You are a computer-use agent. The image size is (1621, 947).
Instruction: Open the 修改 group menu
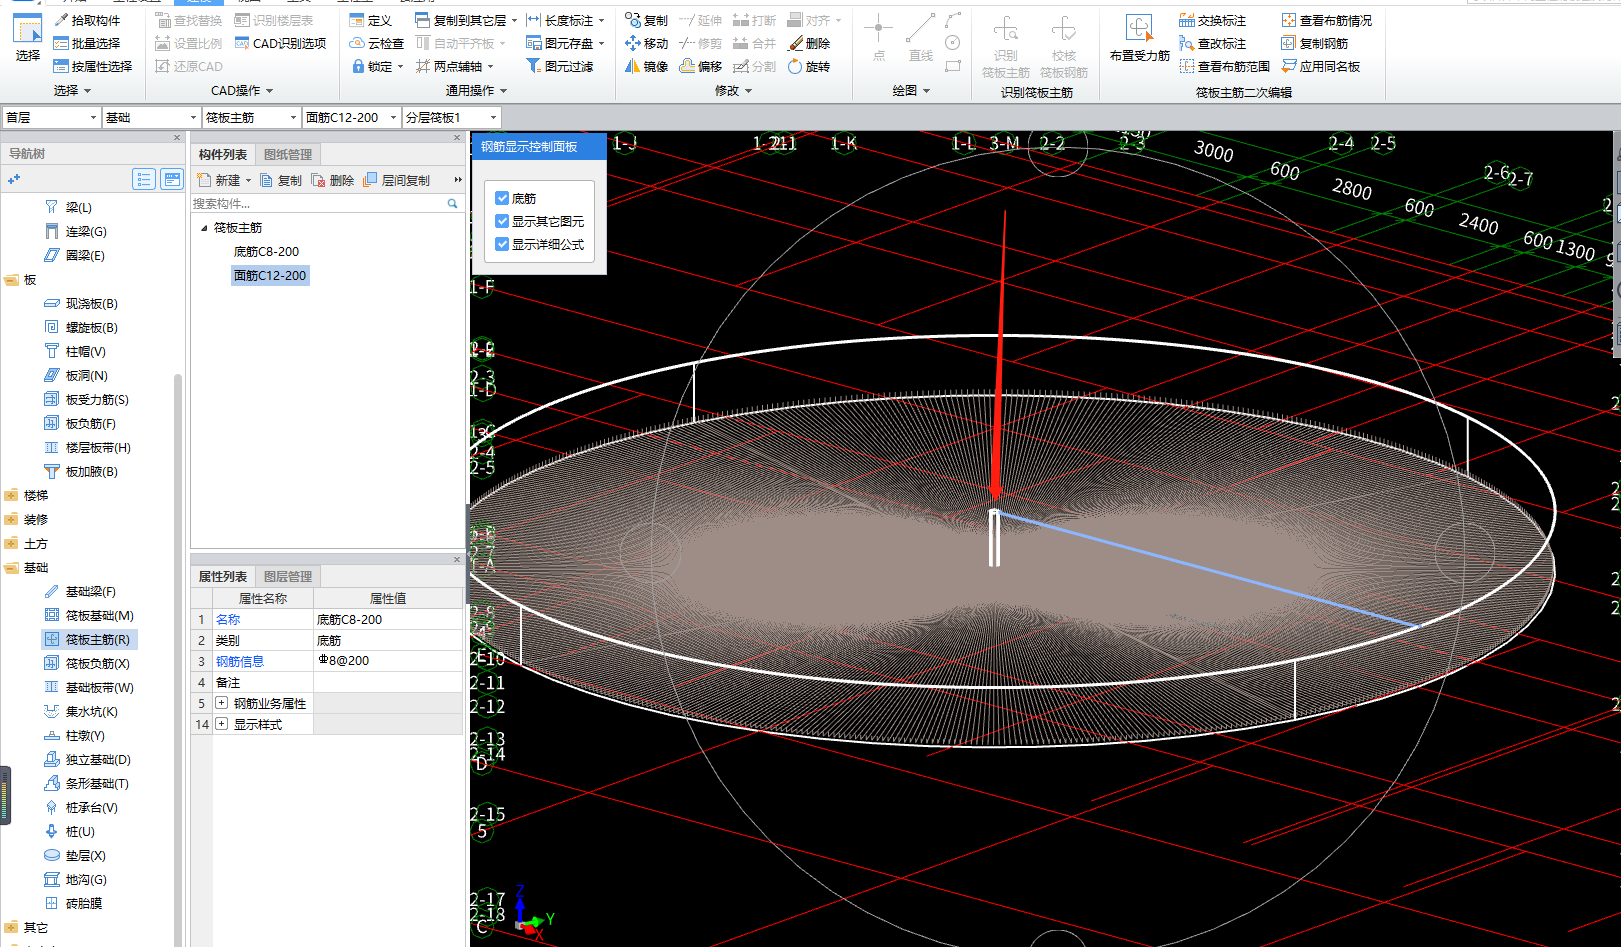point(733,90)
